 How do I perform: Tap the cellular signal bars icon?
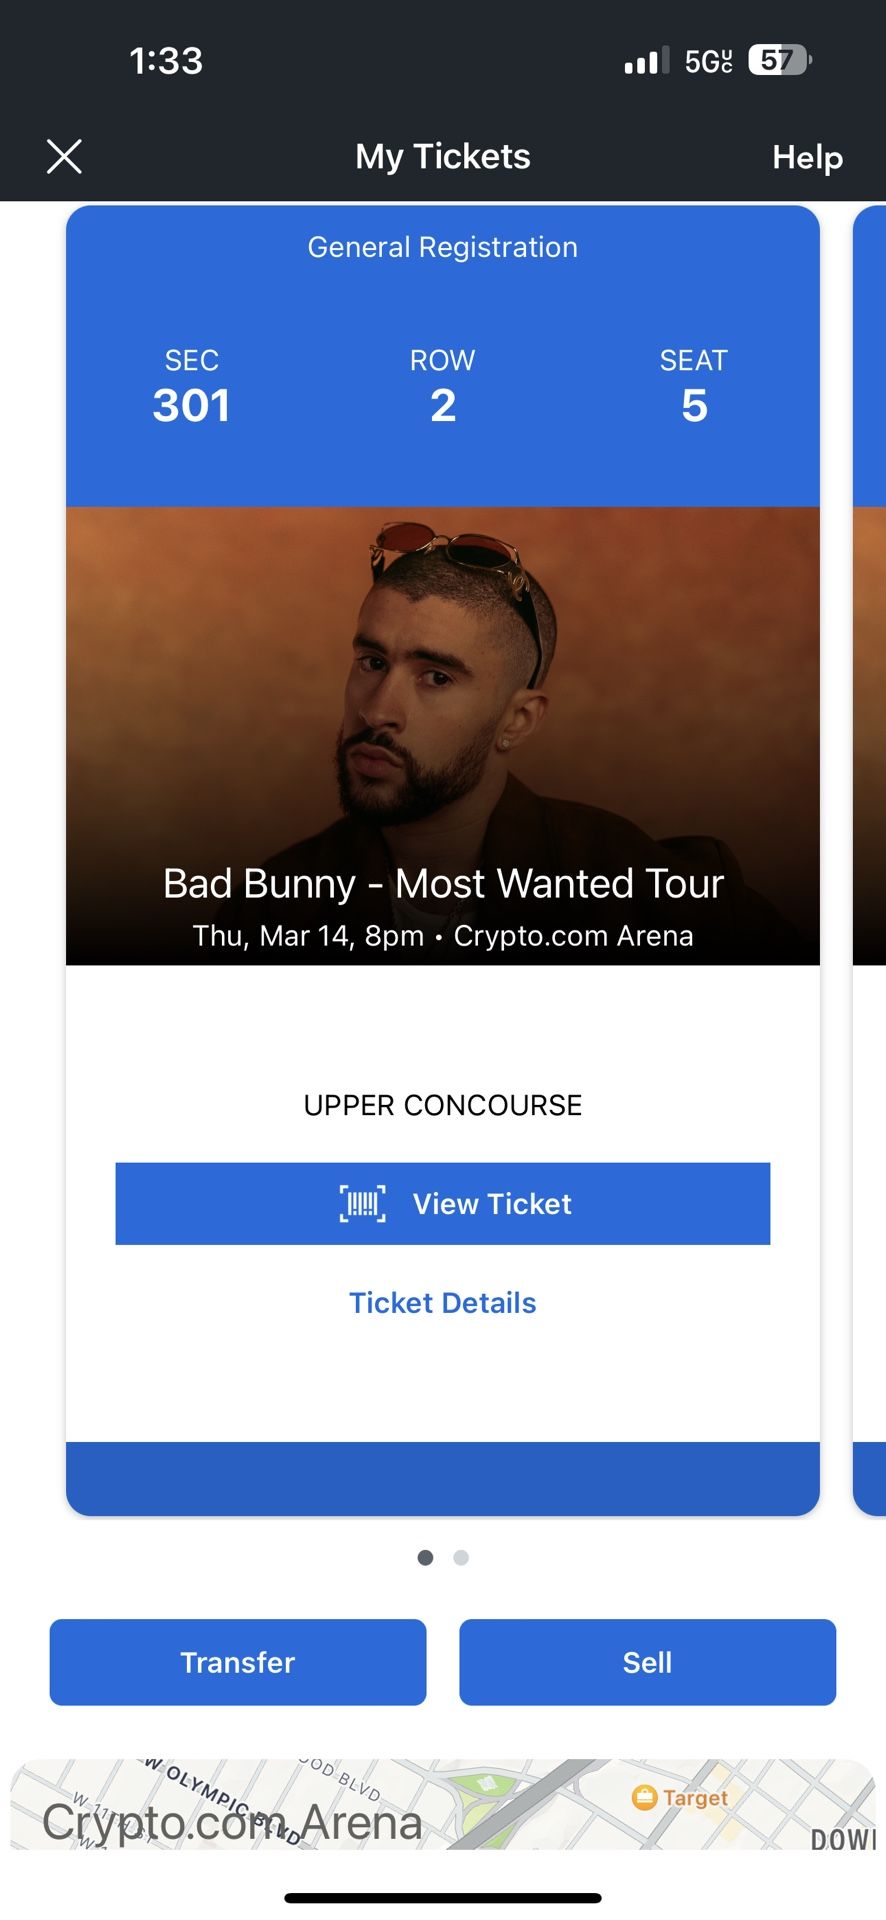pos(643,60)
